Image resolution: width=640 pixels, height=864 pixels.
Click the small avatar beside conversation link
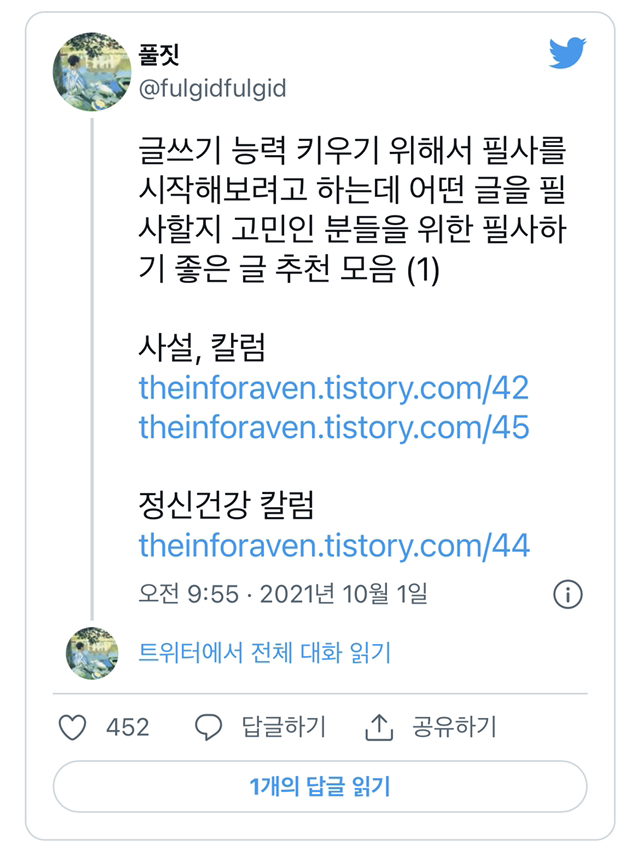[92, 653]
